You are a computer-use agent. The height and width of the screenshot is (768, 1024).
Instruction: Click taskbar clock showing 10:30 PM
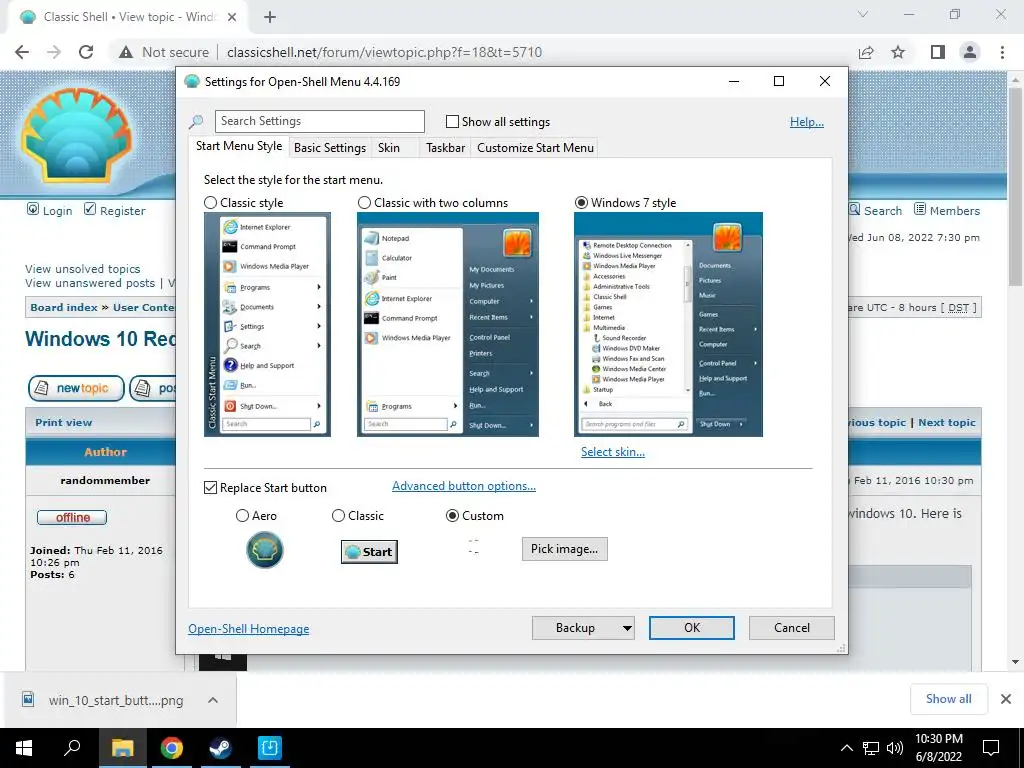pos(938,748)
